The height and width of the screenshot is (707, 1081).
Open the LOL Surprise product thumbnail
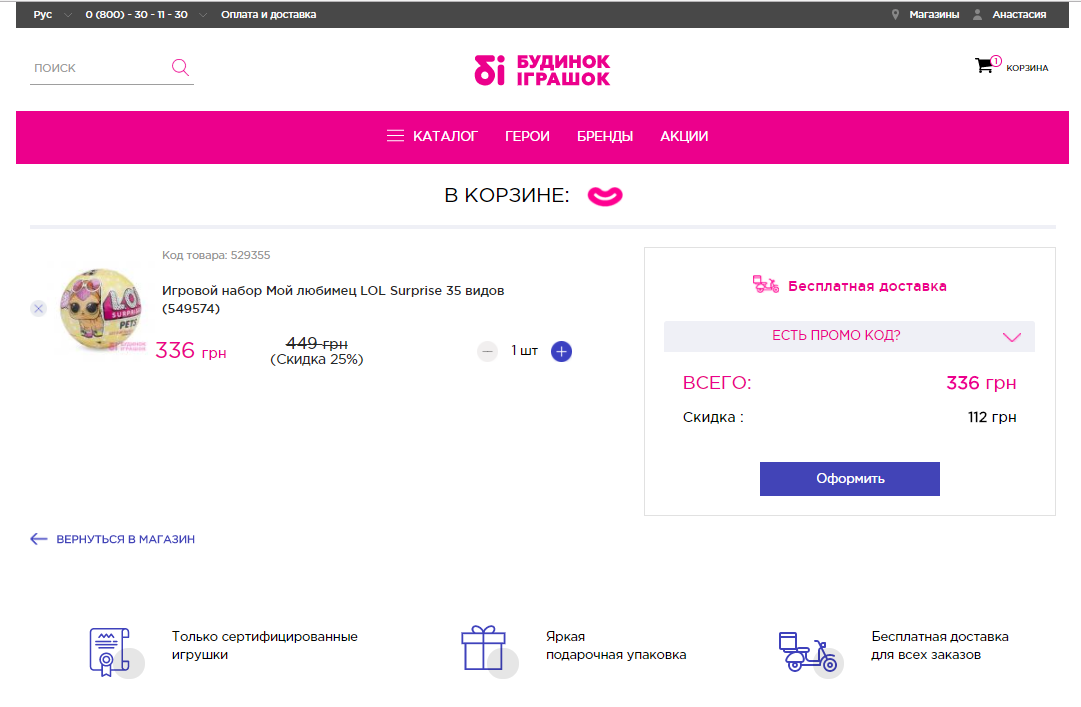coord(102,309)
